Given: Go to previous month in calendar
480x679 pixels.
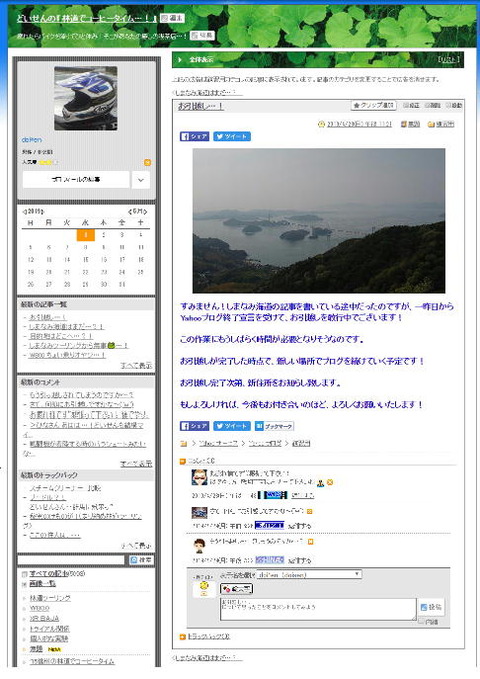Looking at the screenshot, I should point(130,212).
